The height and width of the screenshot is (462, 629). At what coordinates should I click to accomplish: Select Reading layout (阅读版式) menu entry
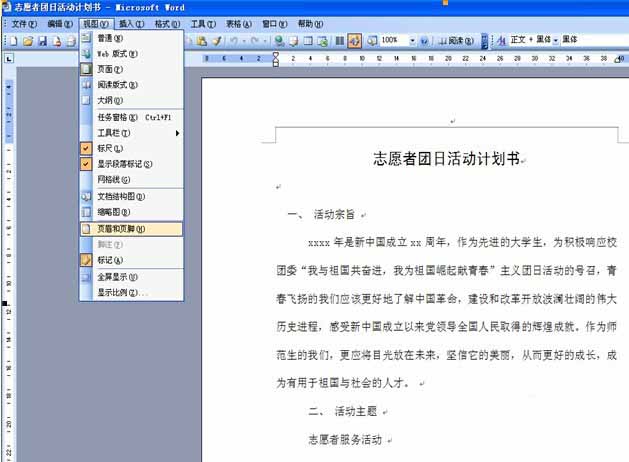tap(132, 85)
